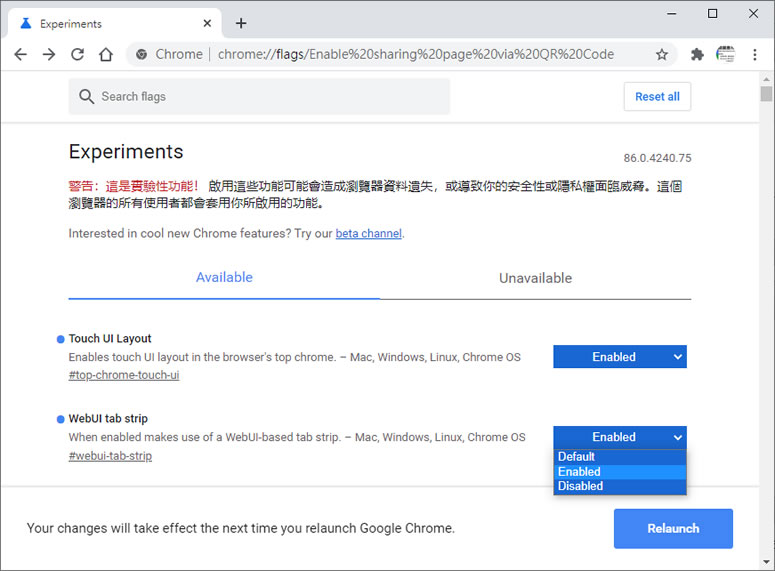
Task: Click the extension icon beside the puzzle piece
Action: (x=726, y=54)
